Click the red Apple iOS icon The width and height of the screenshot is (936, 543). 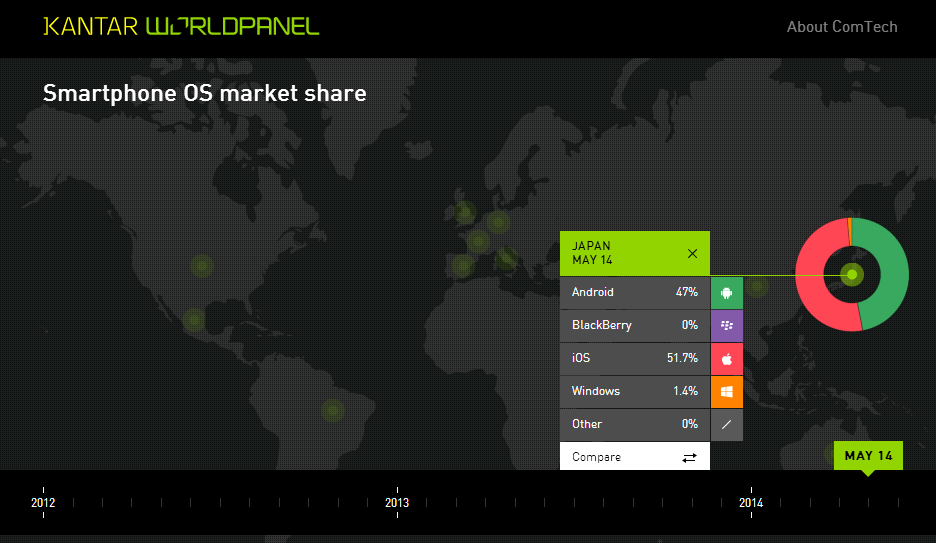coord(726,359)
